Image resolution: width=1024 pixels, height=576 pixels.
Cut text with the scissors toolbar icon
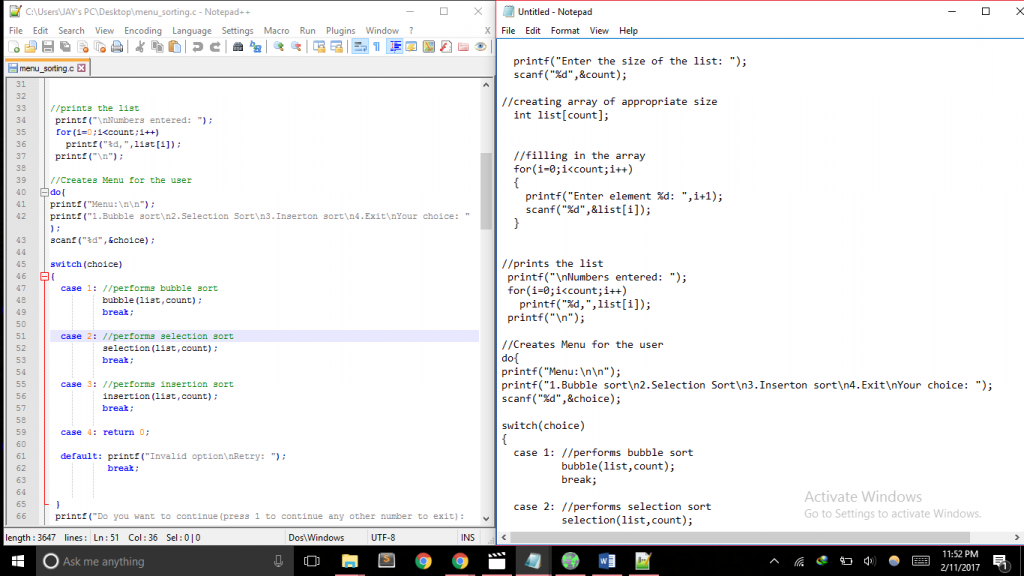pyautogui.click(x=139, y=45)
